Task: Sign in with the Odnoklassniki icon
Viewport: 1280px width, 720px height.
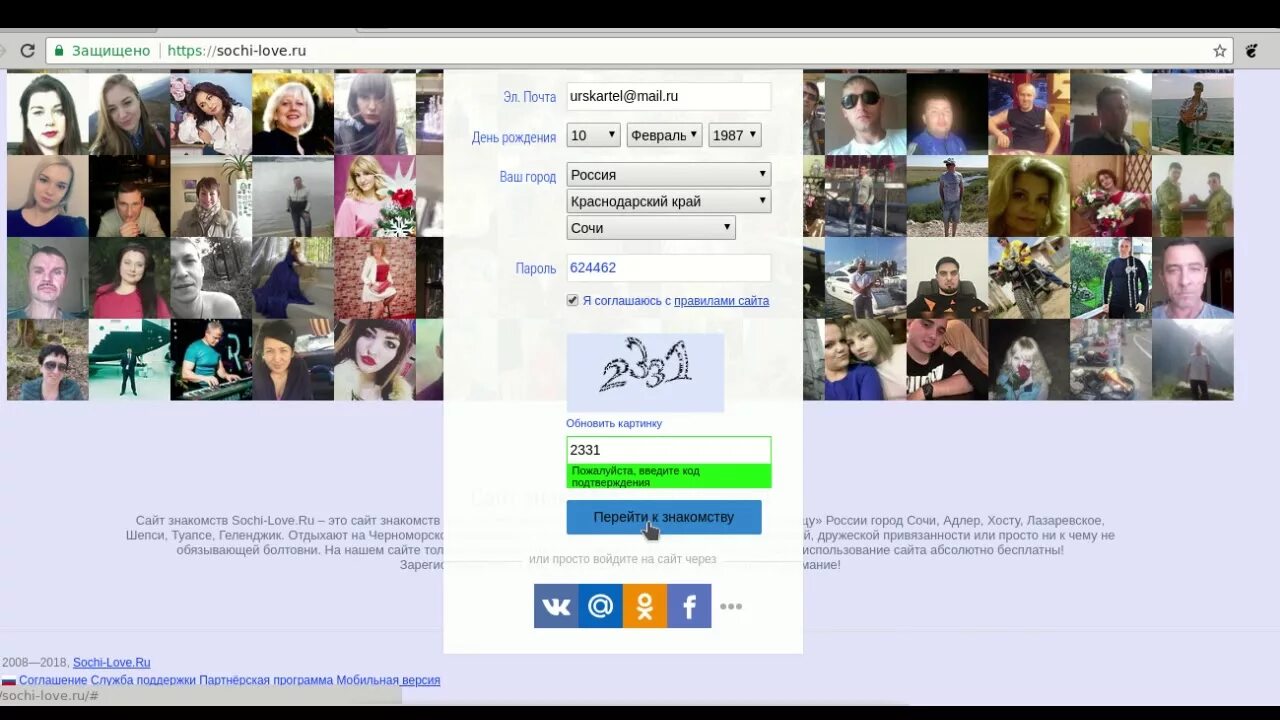Action: coord(644,606)
